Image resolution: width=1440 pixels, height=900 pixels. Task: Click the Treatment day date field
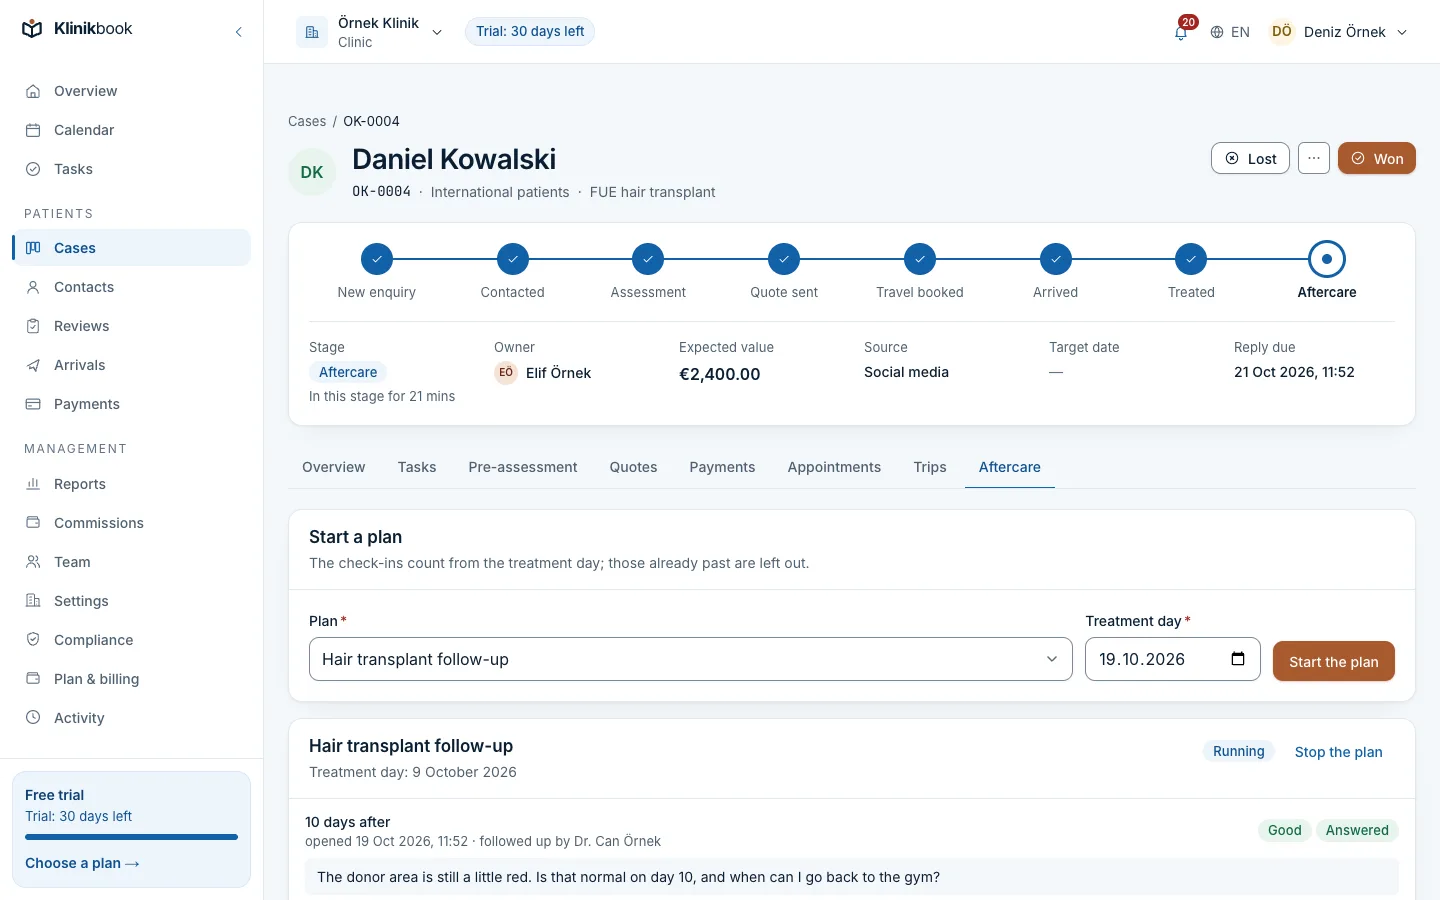pos(1173,659)
